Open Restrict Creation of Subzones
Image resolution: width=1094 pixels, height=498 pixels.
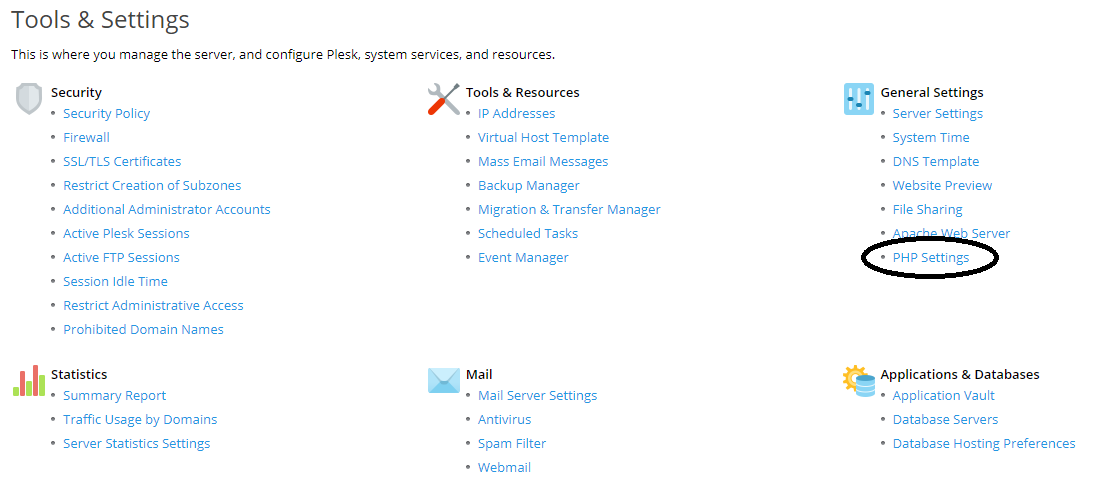pyautogui.click(x=152, y=185)
